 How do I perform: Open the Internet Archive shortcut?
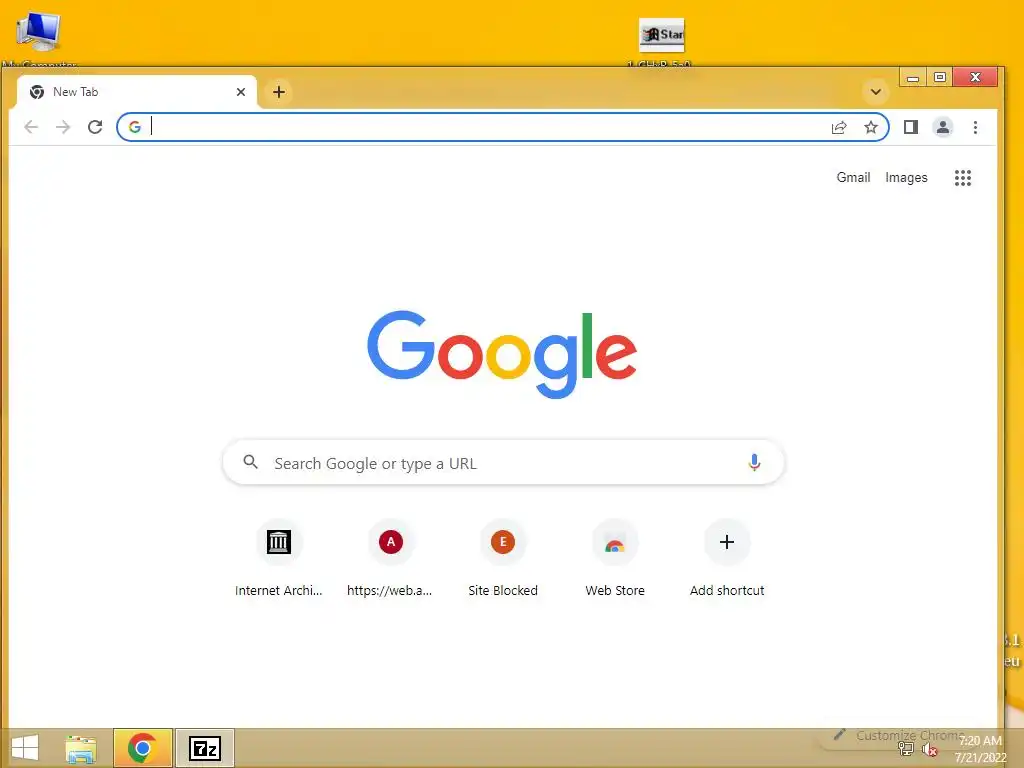(279, 558)
